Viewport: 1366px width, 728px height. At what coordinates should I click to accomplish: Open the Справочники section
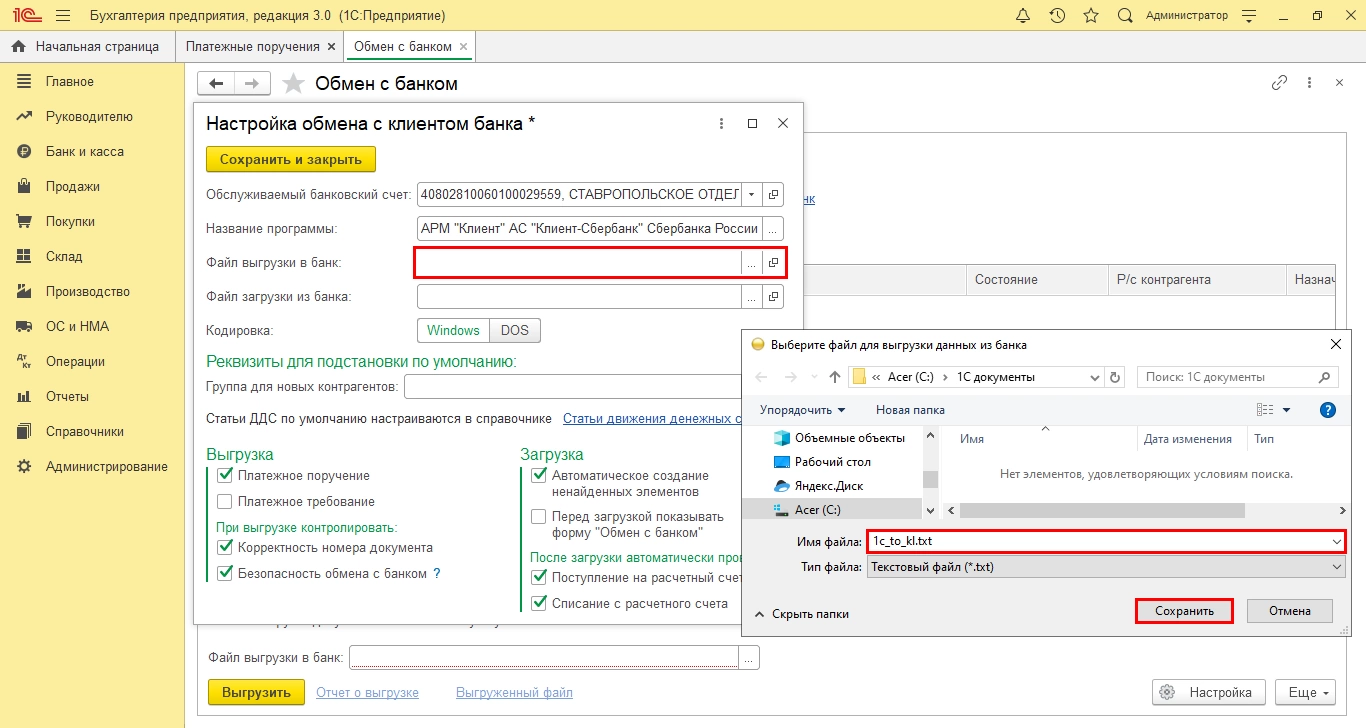[85, 432]
